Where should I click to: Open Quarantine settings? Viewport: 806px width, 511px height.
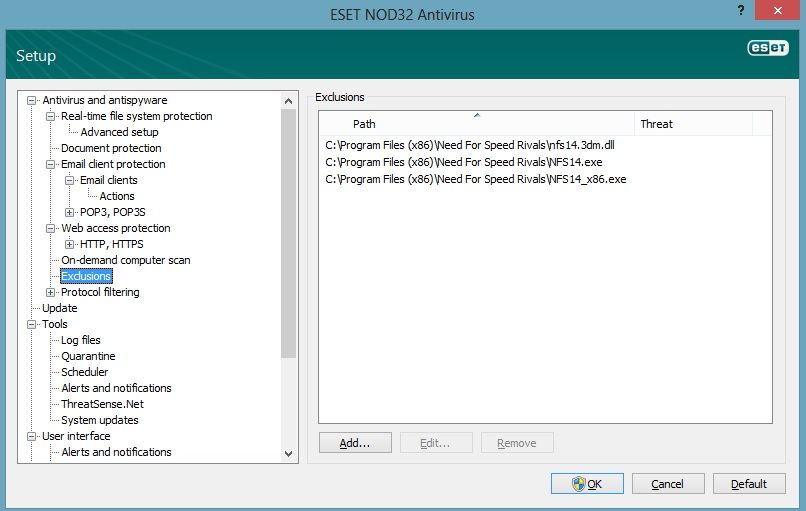[88, 356]
